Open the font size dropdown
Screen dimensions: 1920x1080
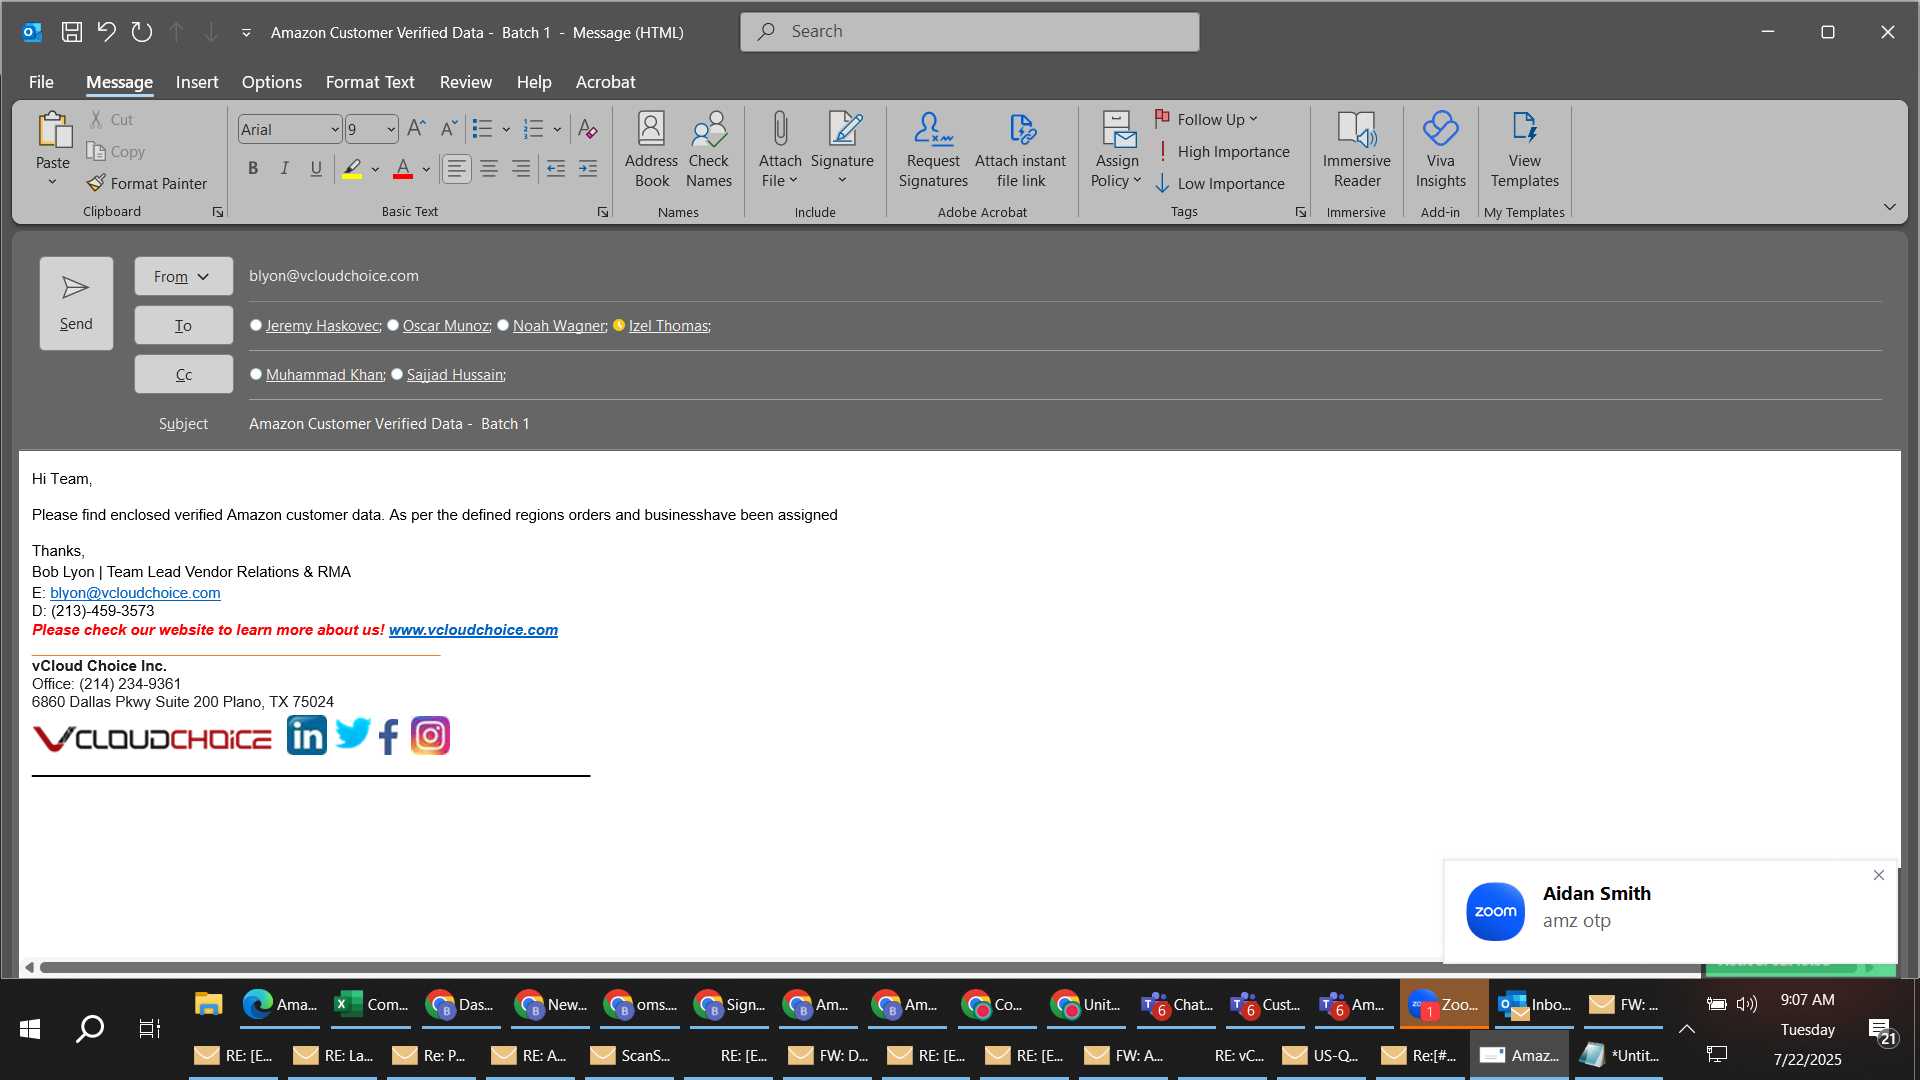click(x=391, y=129)
